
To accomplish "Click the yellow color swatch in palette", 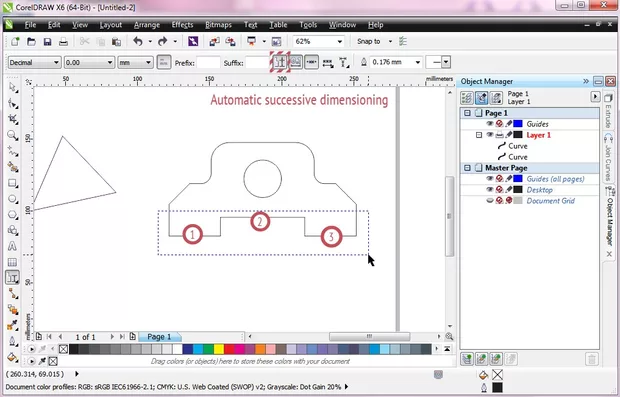I will (x=219, y=349).
